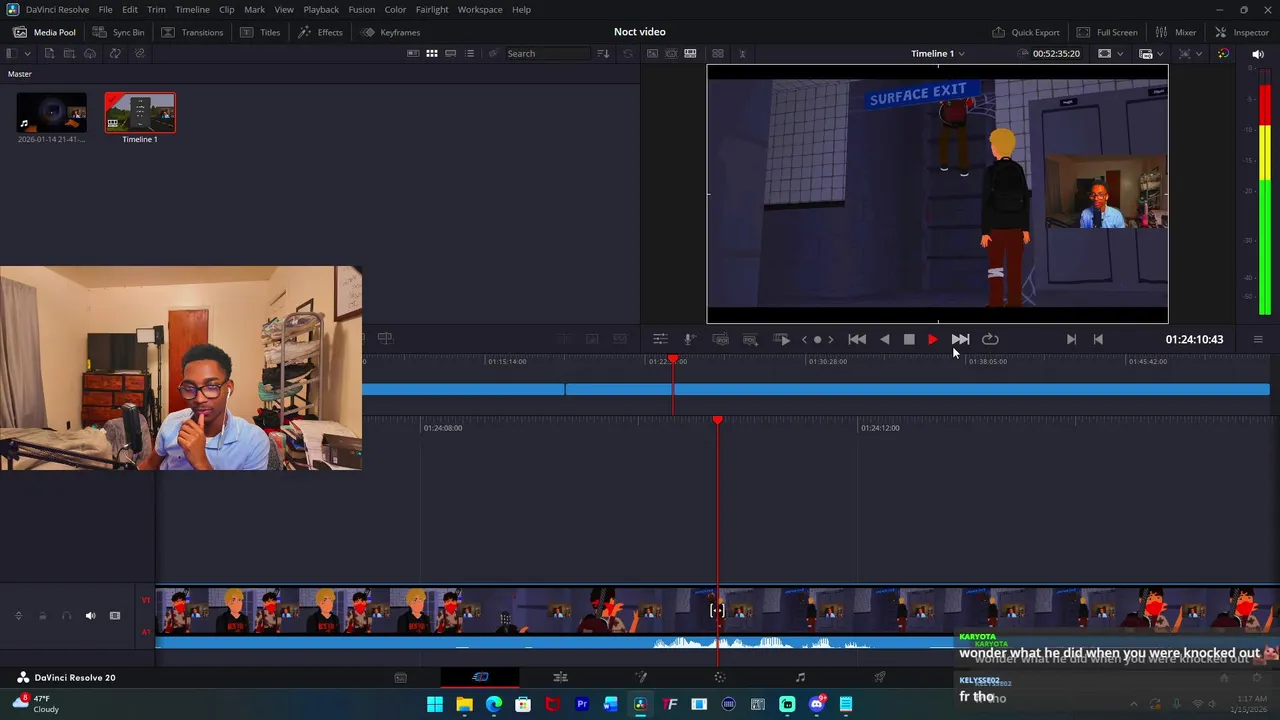Click the viewer timecode 00:52:35:20 field
This screenshot has height=720, width=1280.
[1056, 53]
